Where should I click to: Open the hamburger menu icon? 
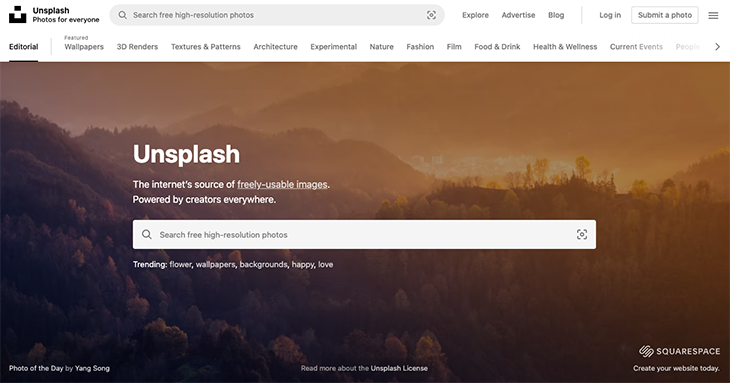pos(713,15)
